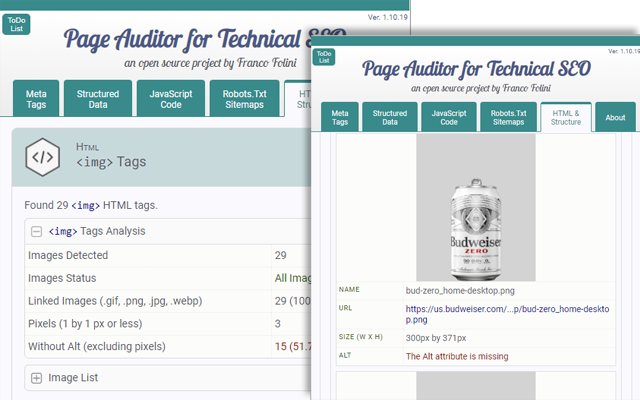This screenshot has width=640, height=400.
Task: Click the HTML code hexagon icon
Action: (42, 157)
